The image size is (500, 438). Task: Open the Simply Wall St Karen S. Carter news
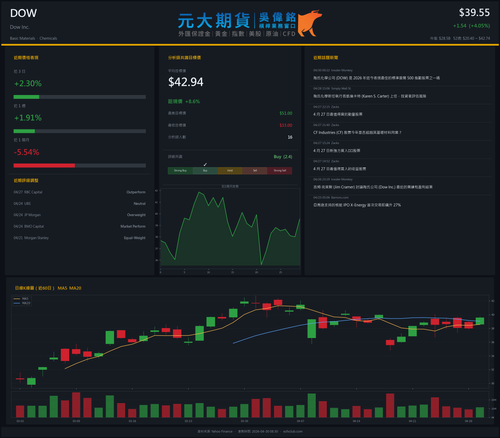click(x=369, y=96)
